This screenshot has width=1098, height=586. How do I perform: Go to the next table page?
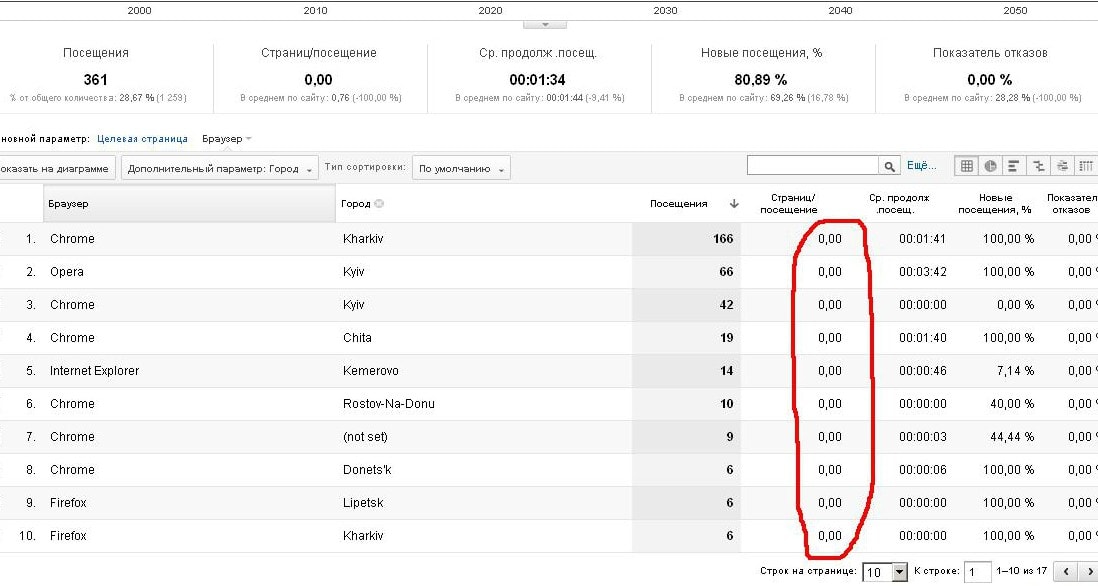pyautogui.click(x=1088, y=571)
